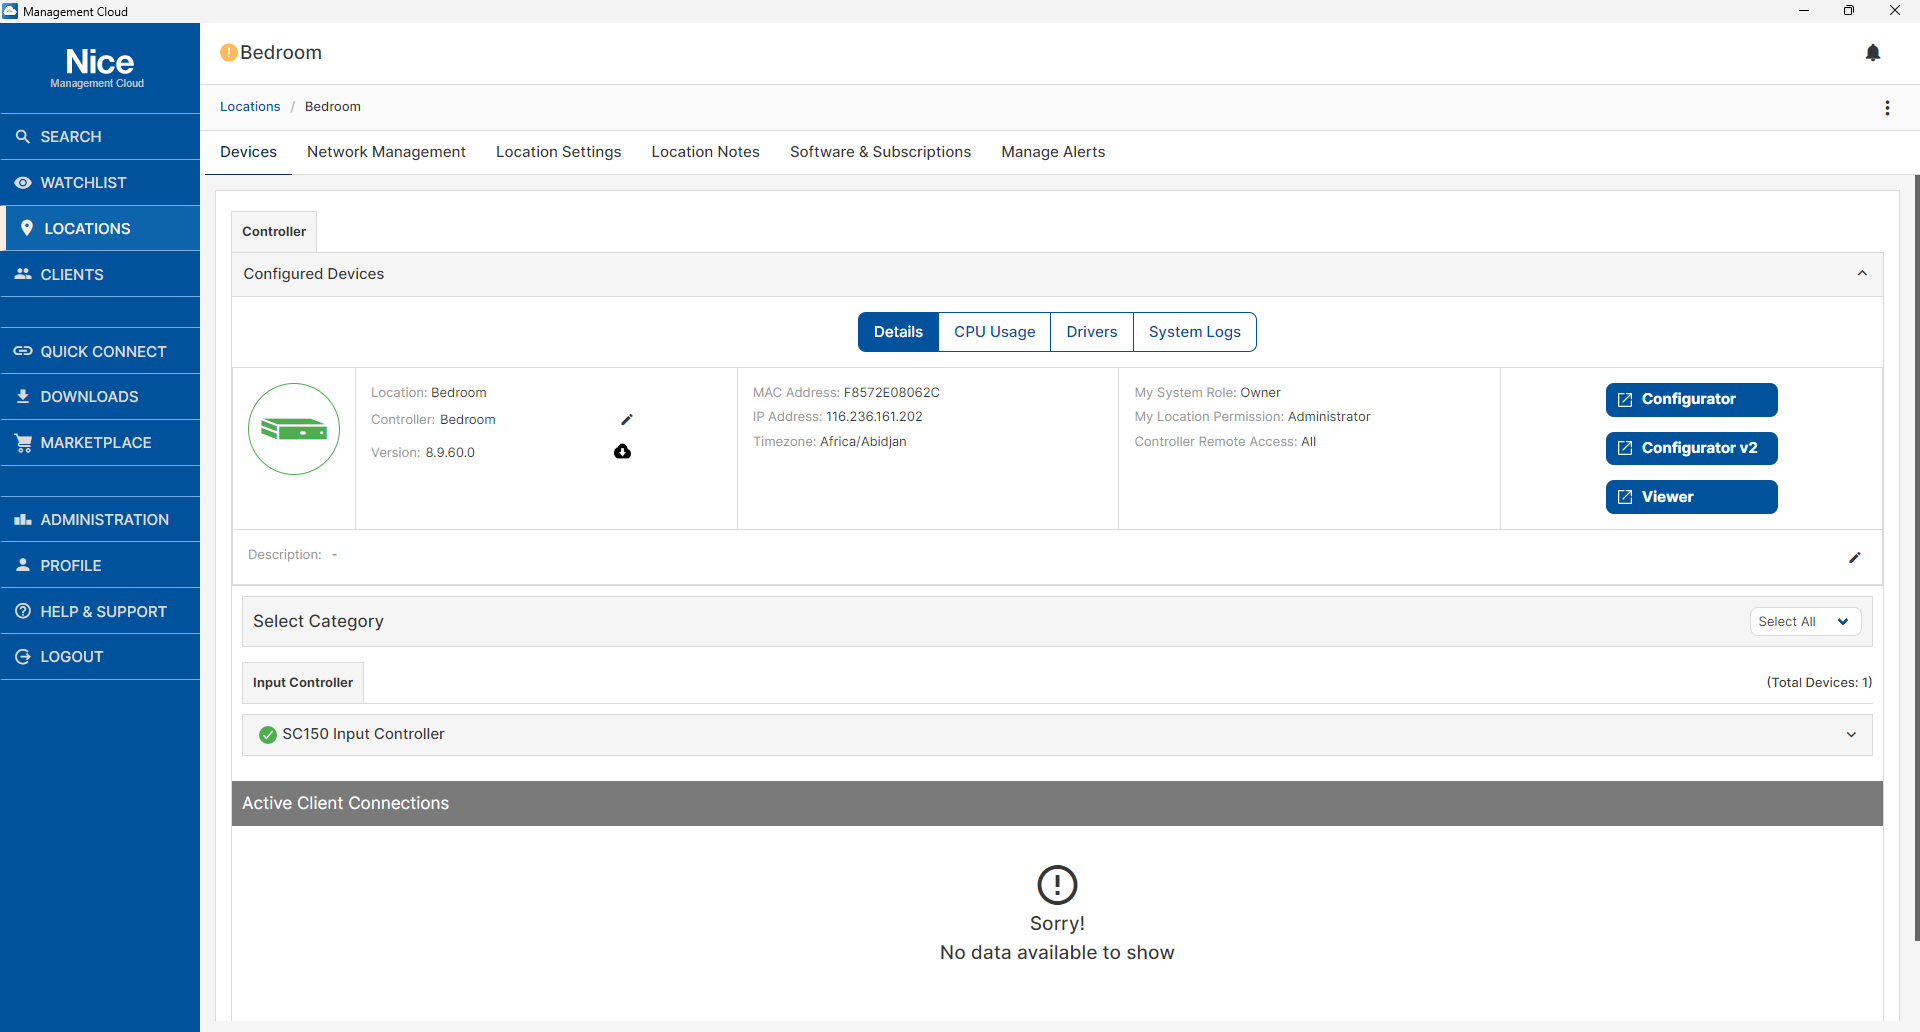Click the Locations breadcrumb link
The height and width of the screenshot is (1032, 1920).
point(250,107)
